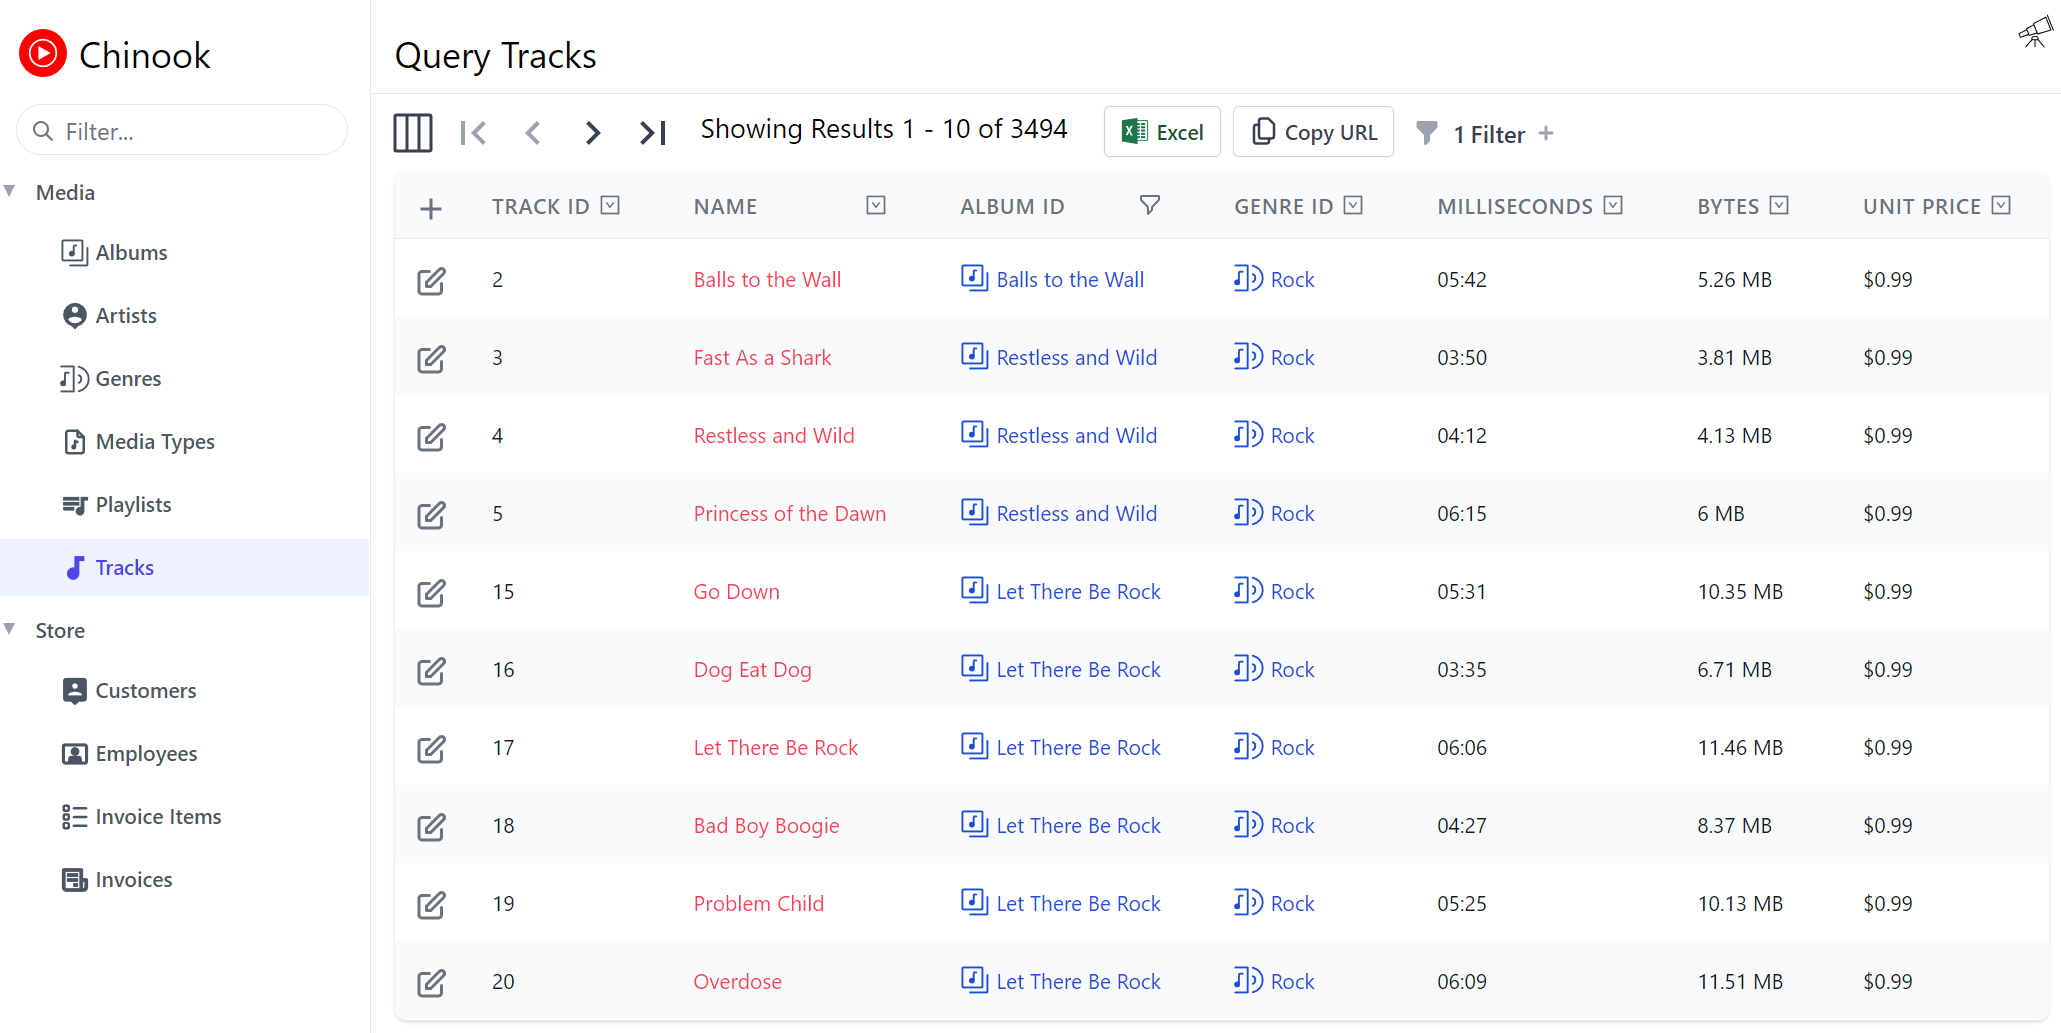The width and height of the screenshot is (2061, 1033).
Task: Edit the Fast As a Shark row
Action: coord(431,358)
